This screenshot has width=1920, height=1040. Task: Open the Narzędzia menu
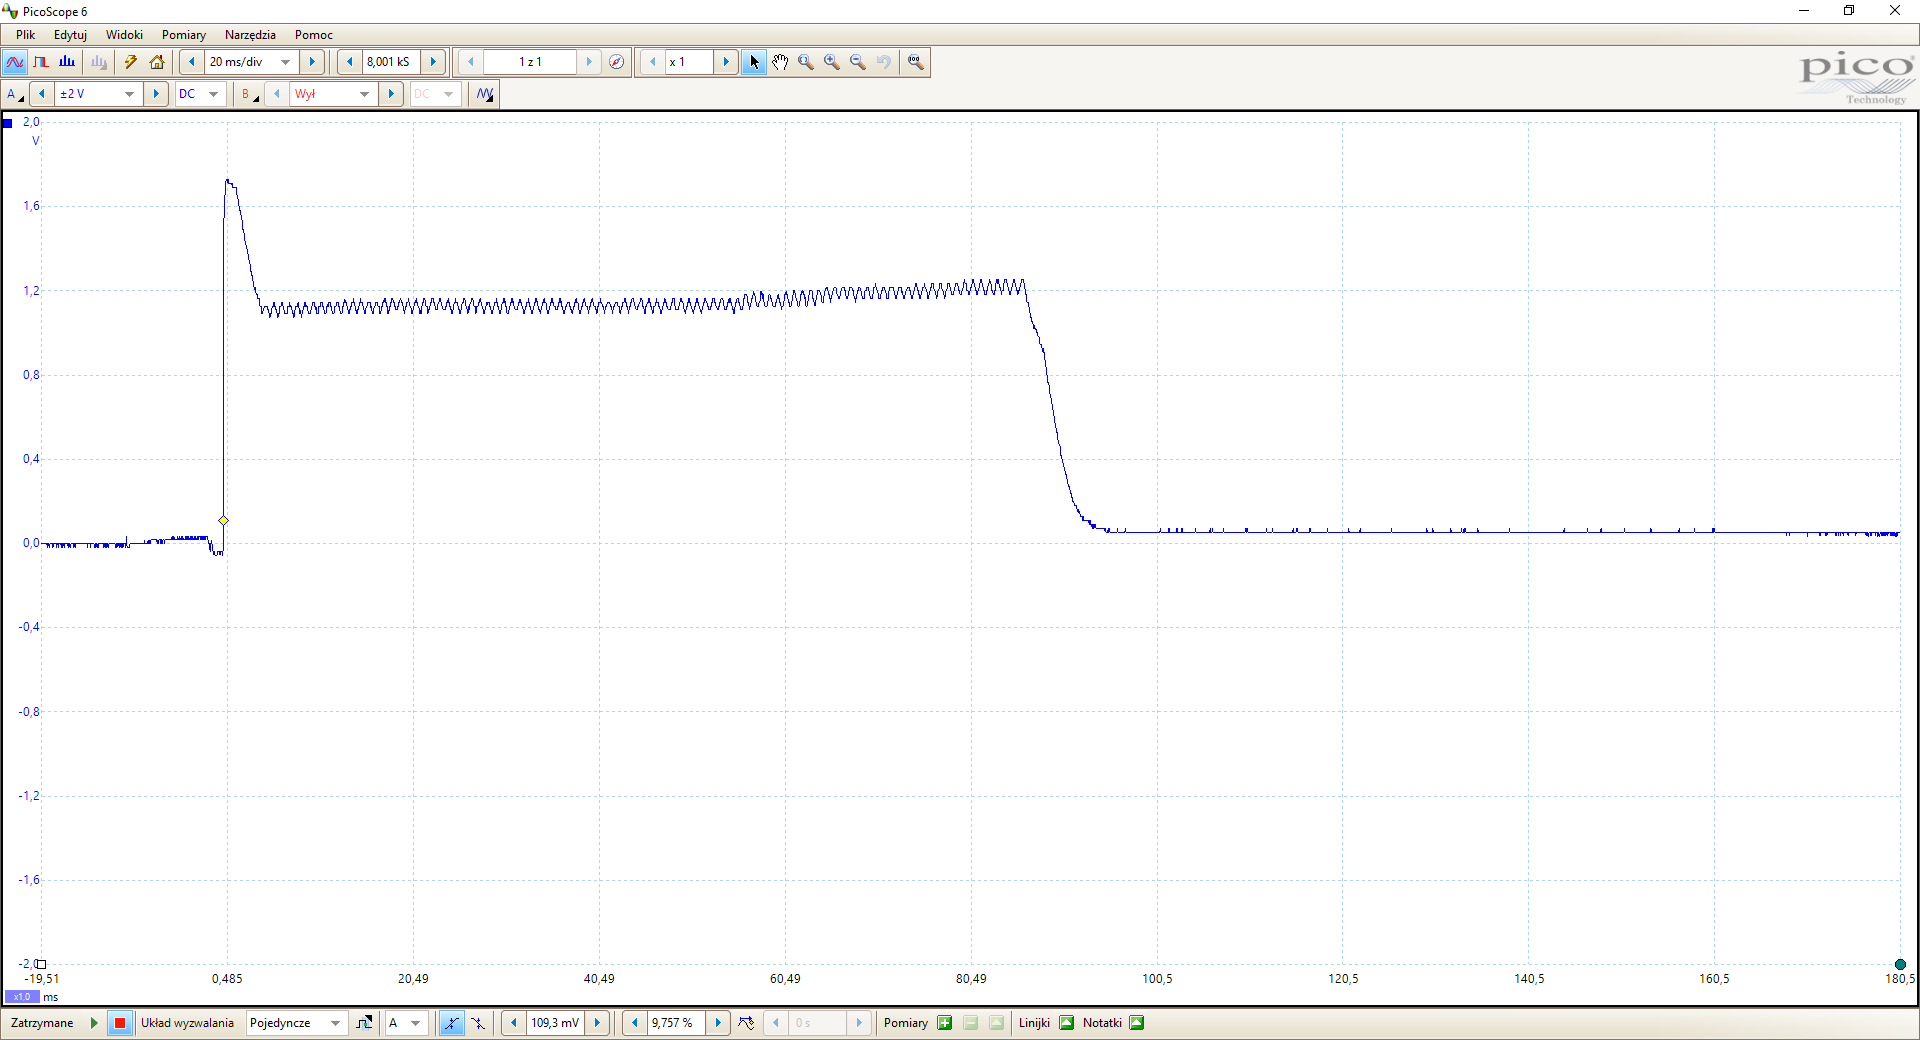[x=250, y=35]
